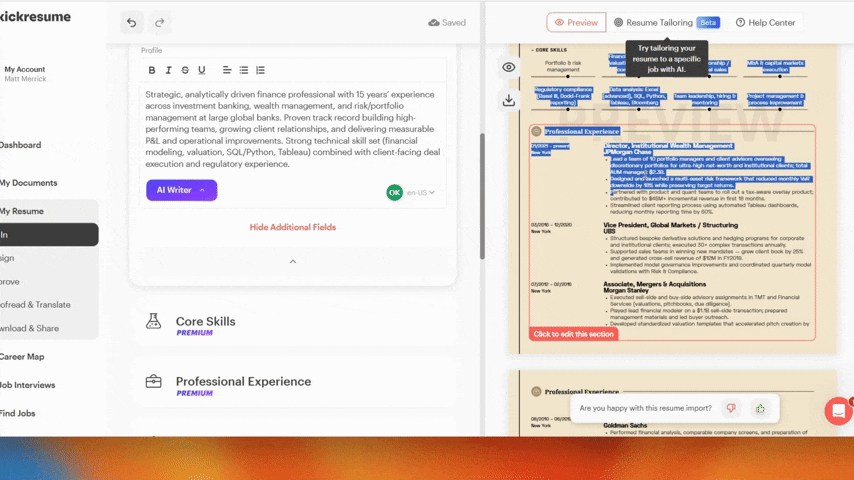
Task: Click the Preview button
Action: [576, 22]
